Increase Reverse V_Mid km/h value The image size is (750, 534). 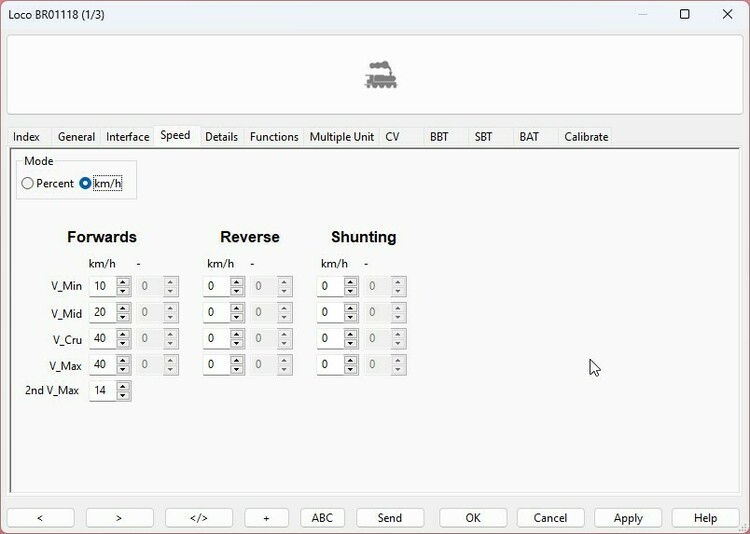click(x=236, y=308)
